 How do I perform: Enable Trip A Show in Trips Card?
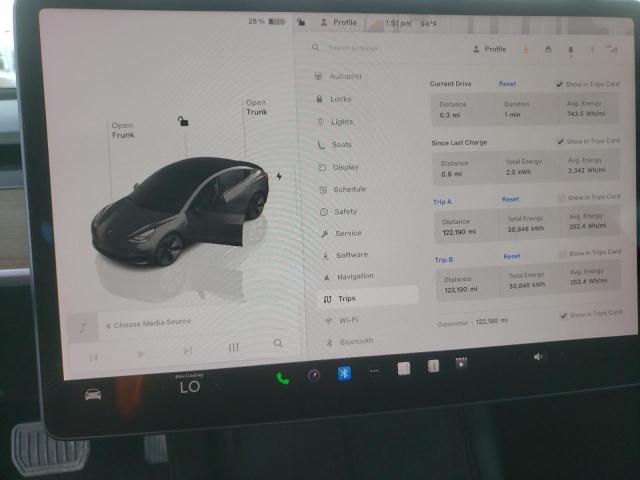[562, 198]
